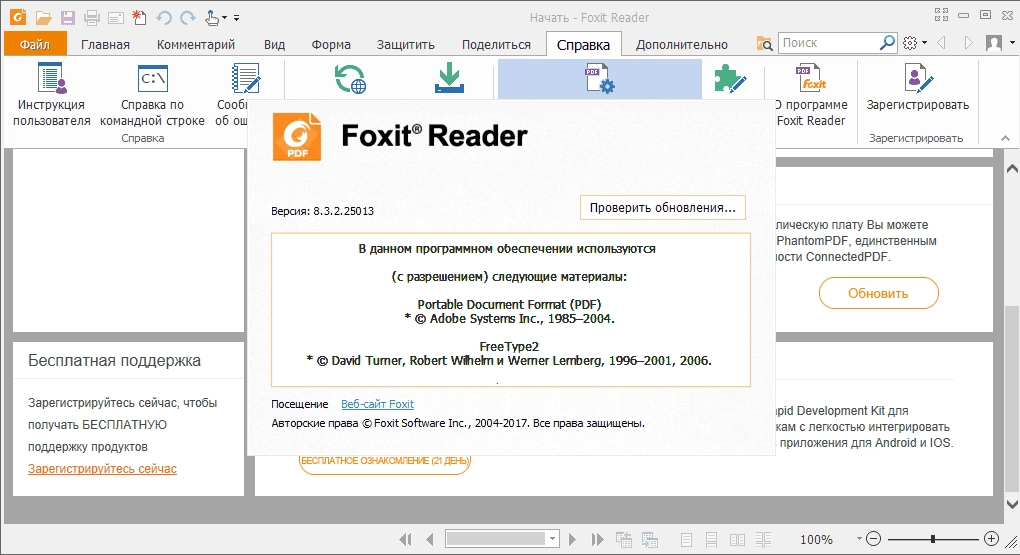Open Справка по командной строке

pyautogui.click(x=152, y=94)
